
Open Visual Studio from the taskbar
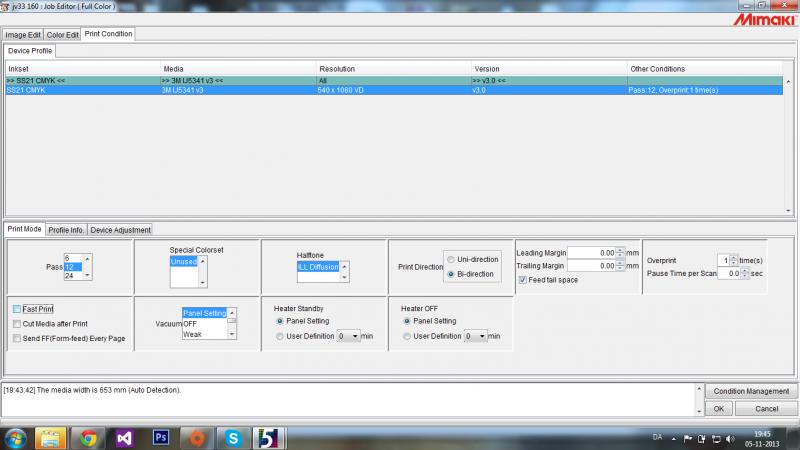click(x=124, y=438)
